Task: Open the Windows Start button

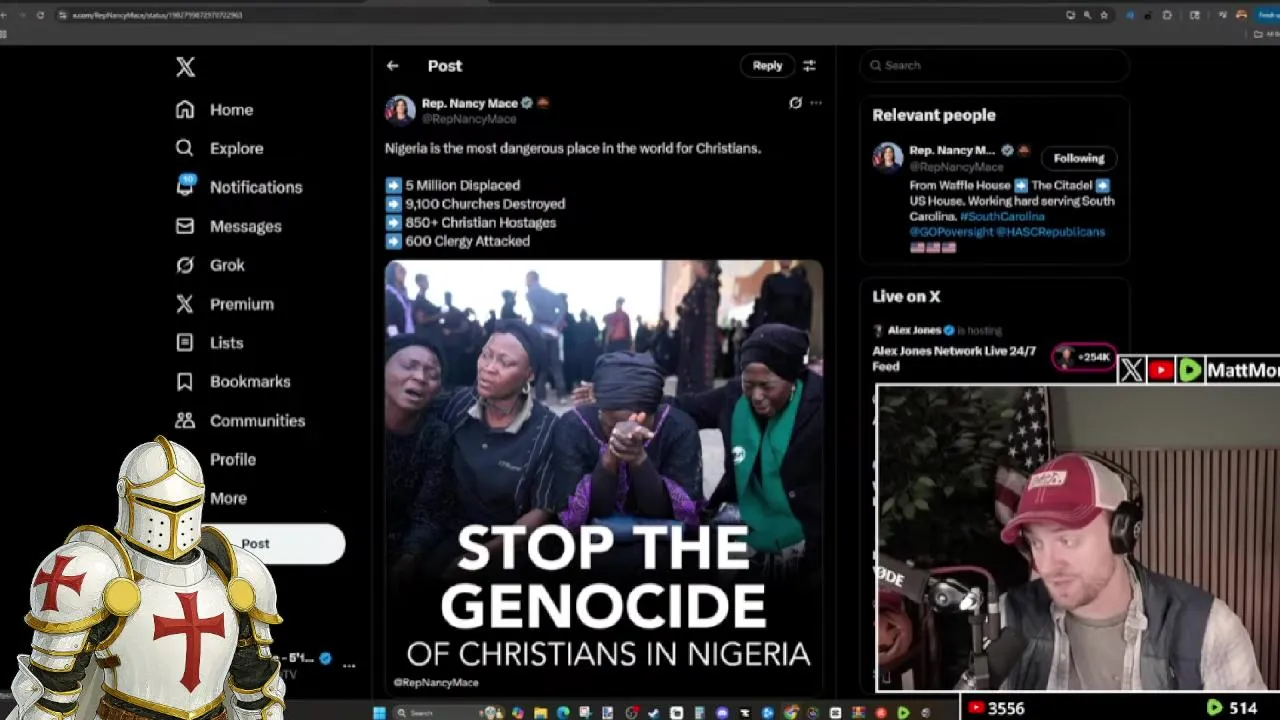Action: [x=379, y=712]
